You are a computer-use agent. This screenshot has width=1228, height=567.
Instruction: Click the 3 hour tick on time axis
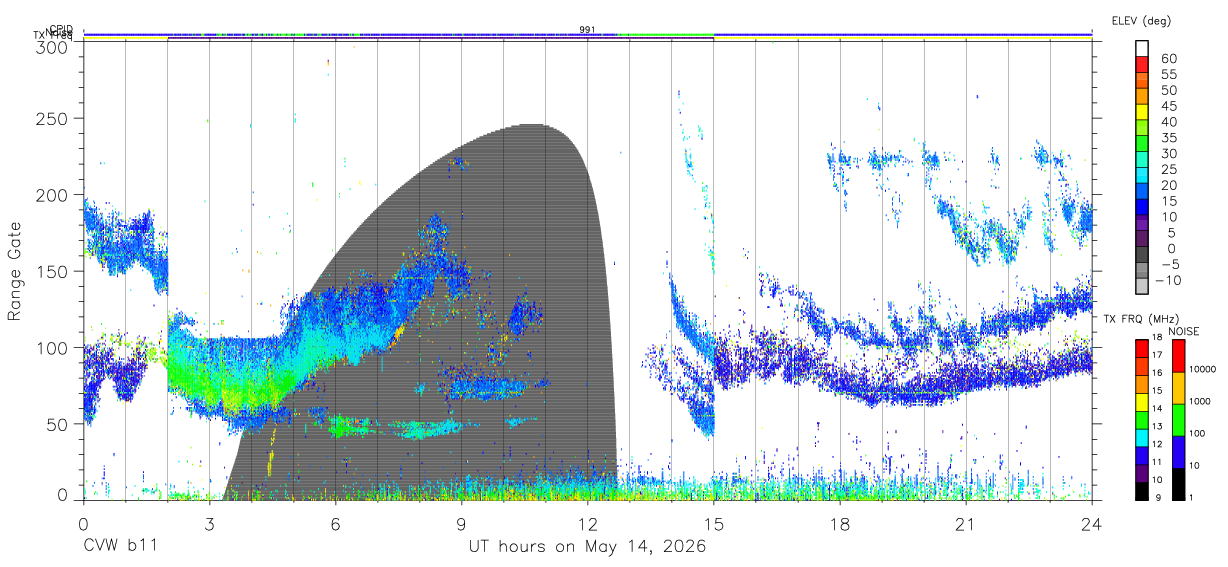point(209,523)
